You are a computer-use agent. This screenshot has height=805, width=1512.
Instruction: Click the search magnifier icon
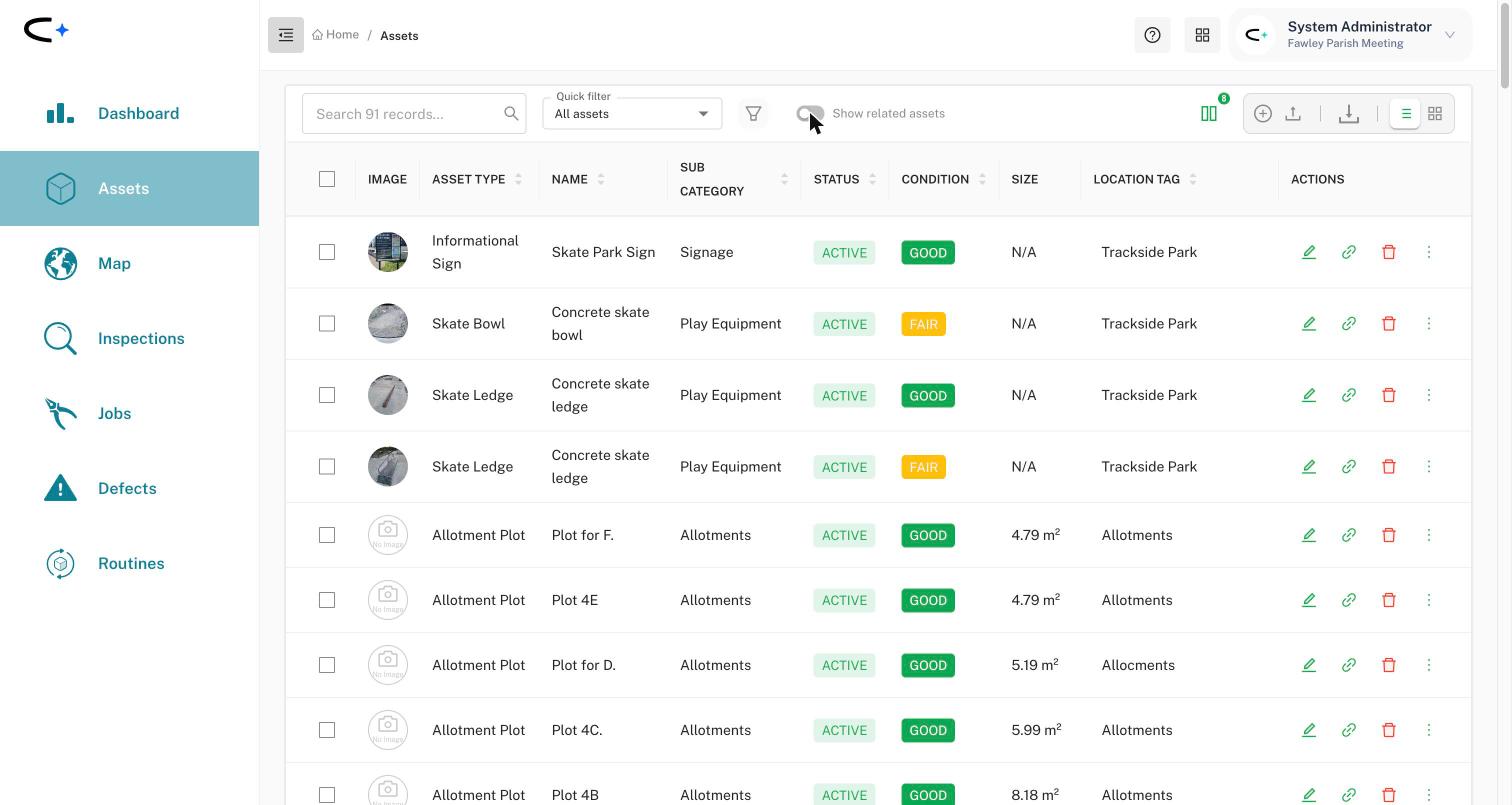coord(511,114)
